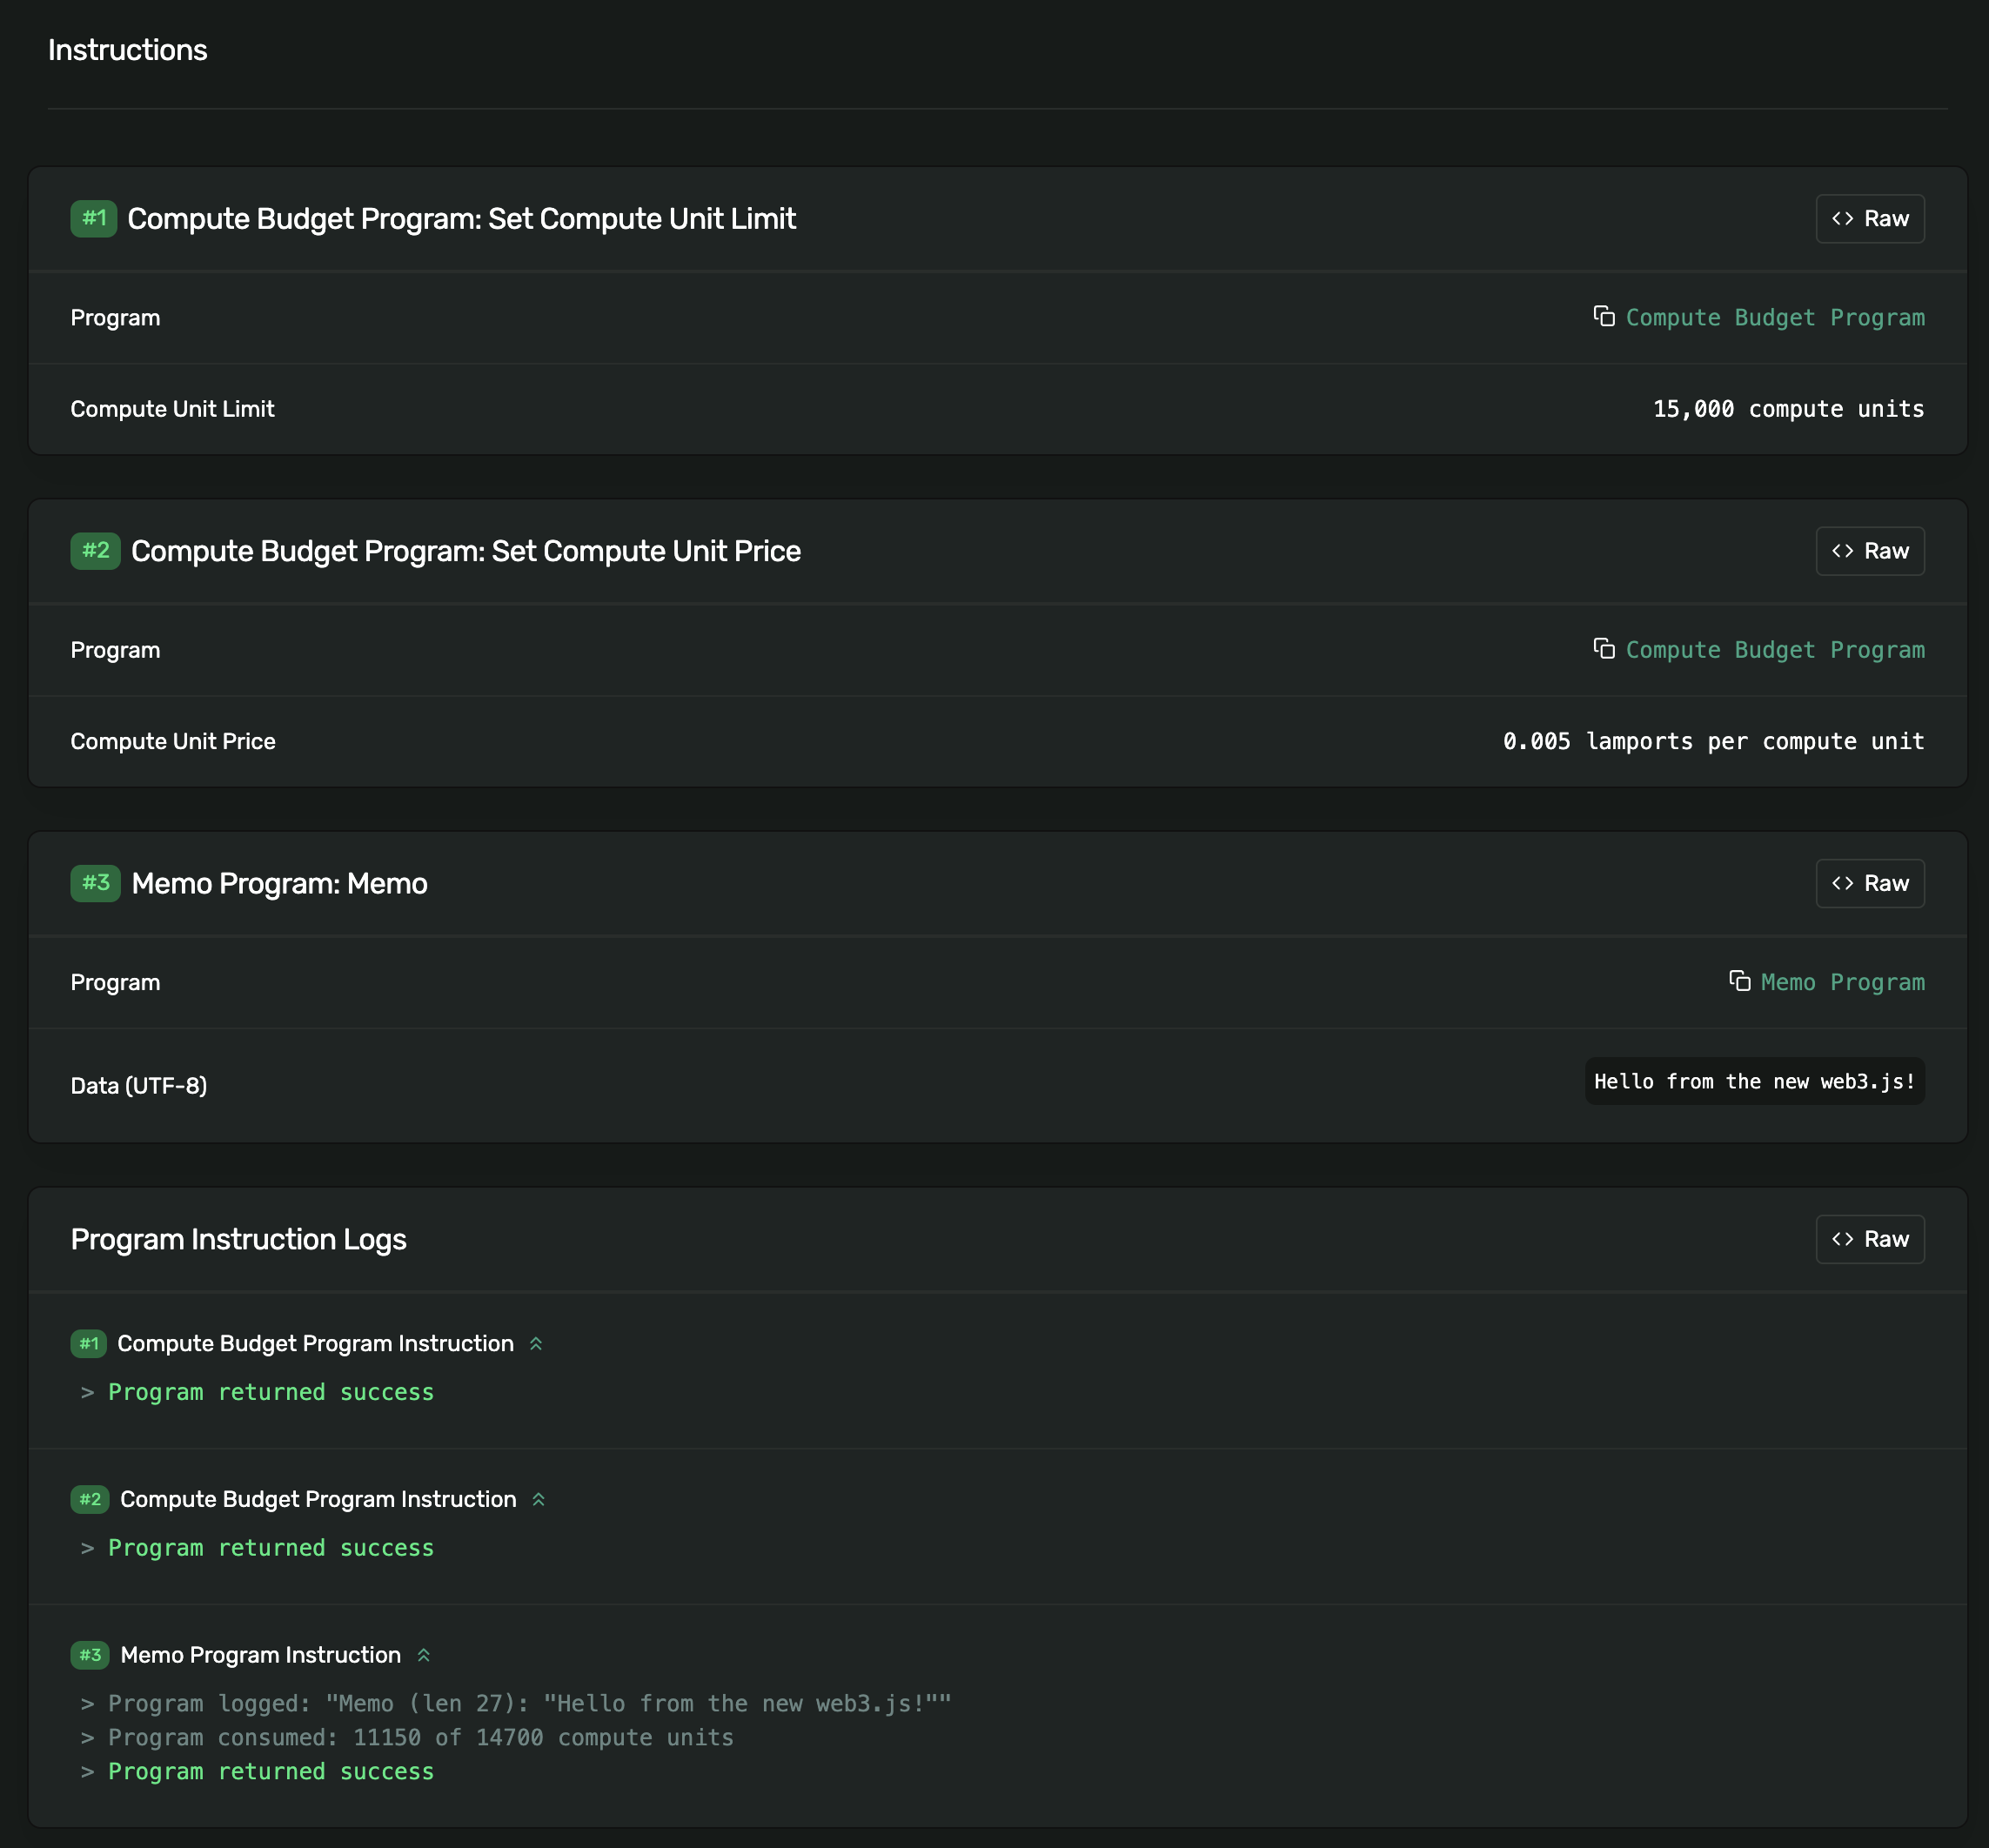Image resolution: width=1989 pixels, height=1848 pixels.
Task: Show raw view for Set Compute Unit Price
Action: pos(1869,551)
